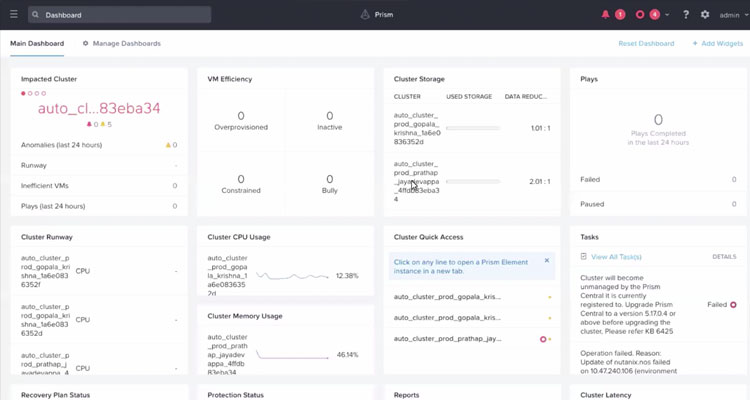This screenshot has width=750, height=400.
Task: Dismiss the Prism Element info banner
Action: click(x=547, y=260)
